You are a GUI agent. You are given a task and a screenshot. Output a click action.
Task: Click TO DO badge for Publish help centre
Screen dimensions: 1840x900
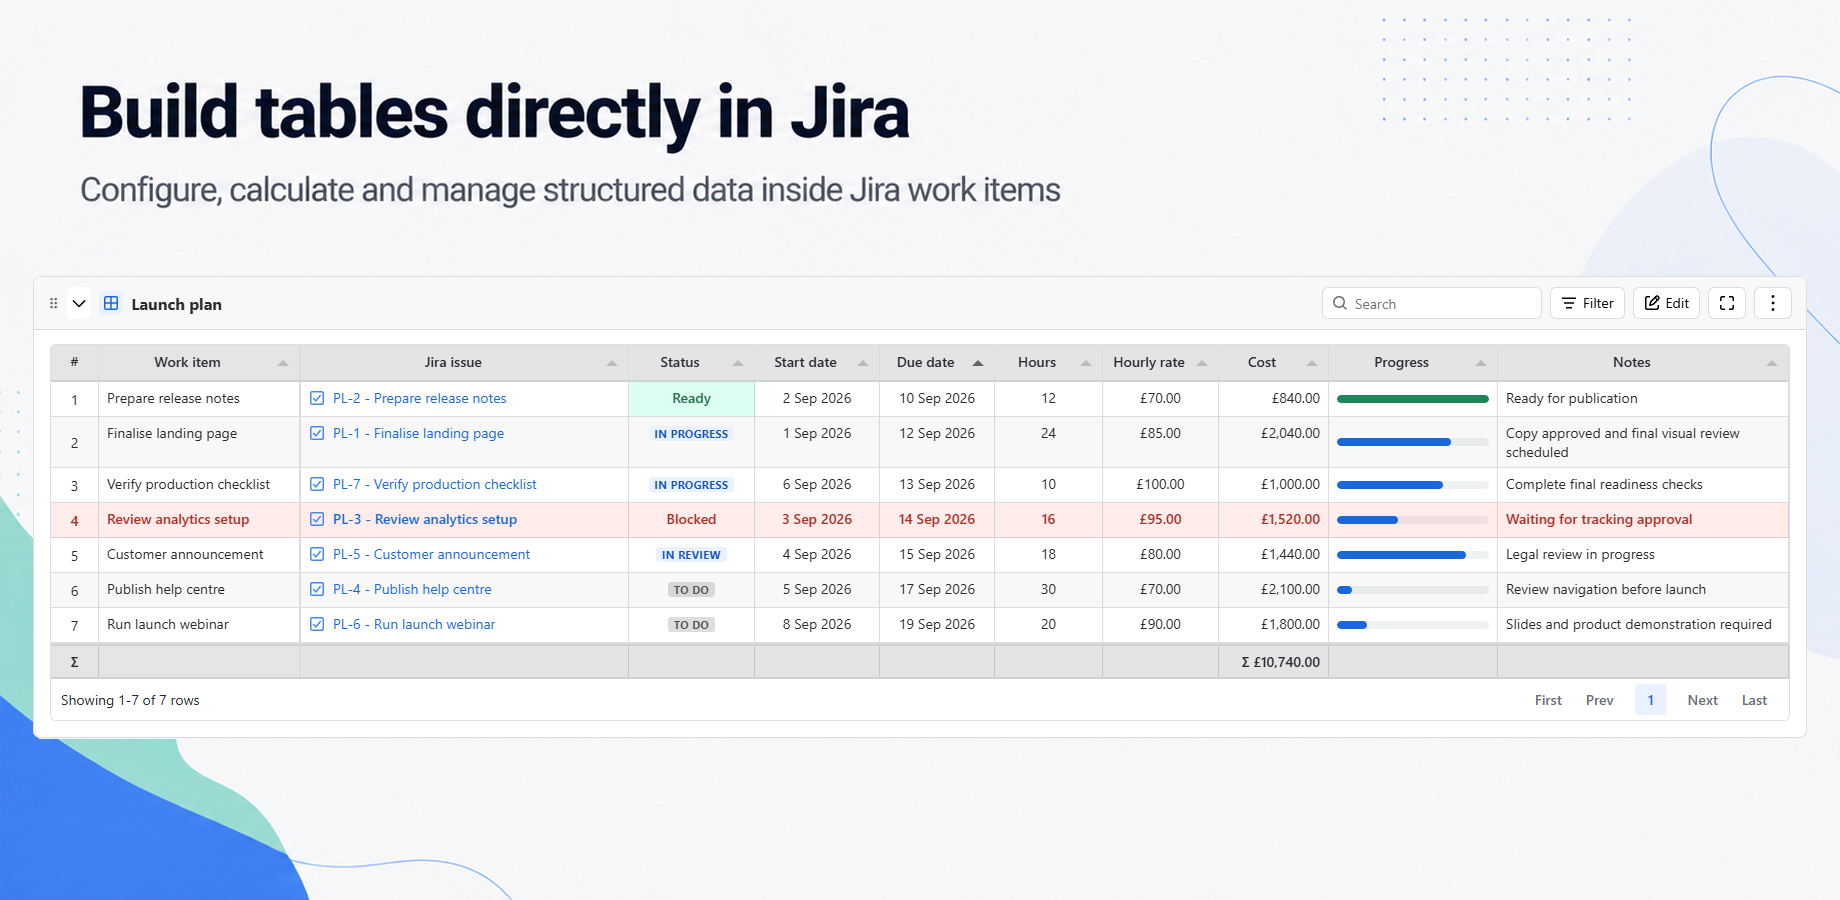(691, 590)
